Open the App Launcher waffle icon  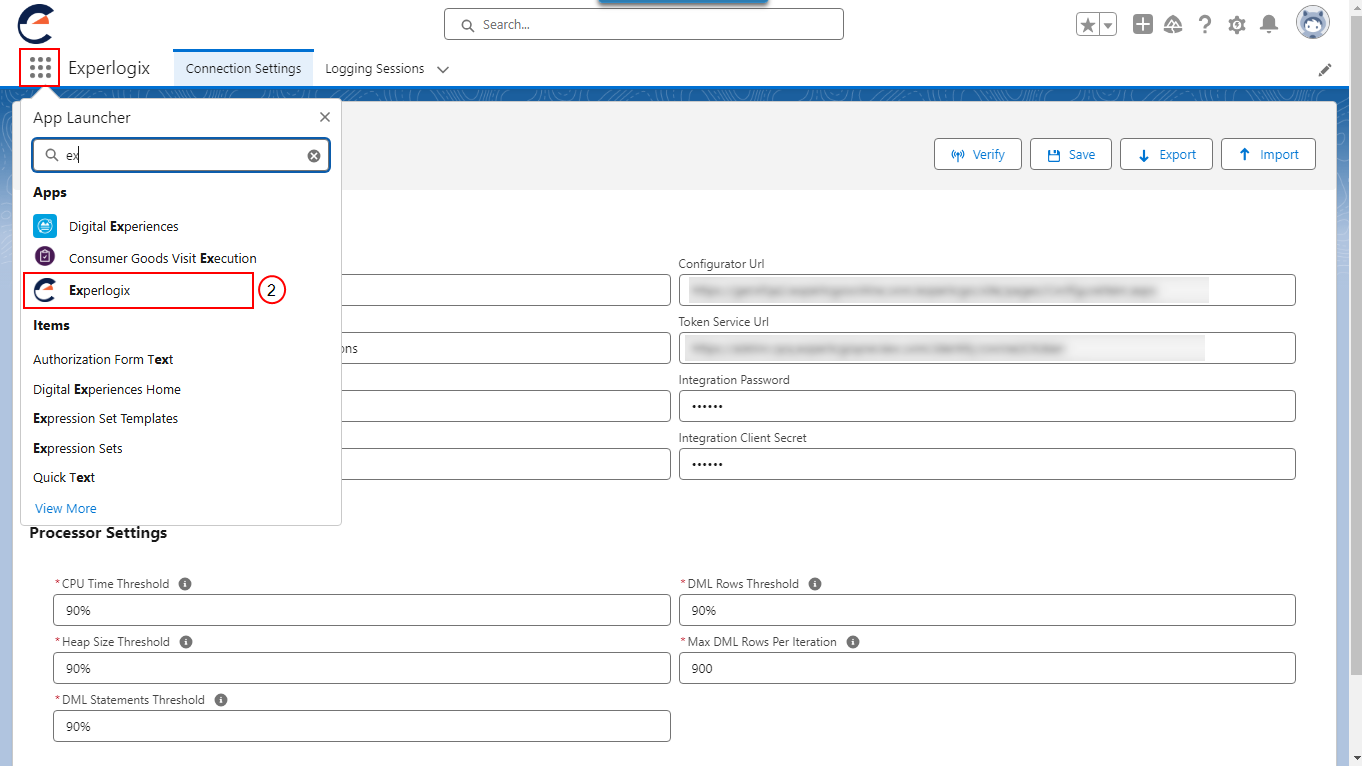pyautogui.click(x=40, y=68)
